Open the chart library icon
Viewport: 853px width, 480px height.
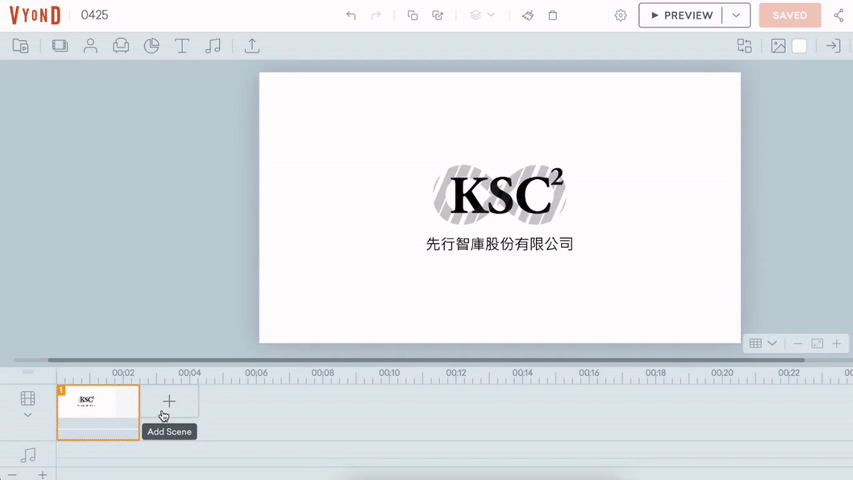click(151, 46)
